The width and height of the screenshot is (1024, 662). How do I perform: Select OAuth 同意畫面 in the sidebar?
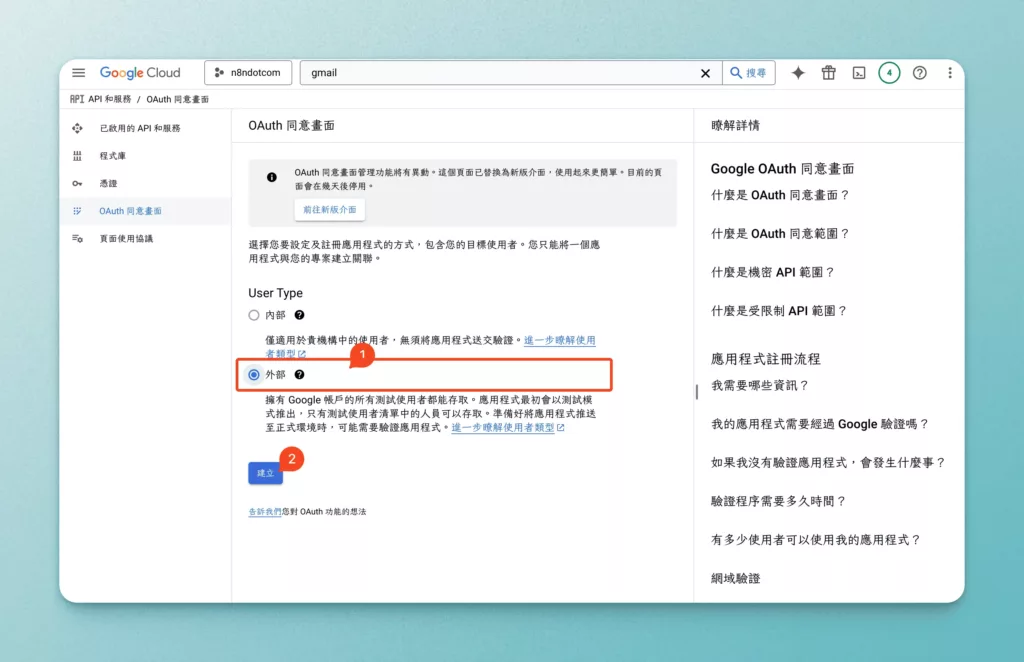click(130, 211)
